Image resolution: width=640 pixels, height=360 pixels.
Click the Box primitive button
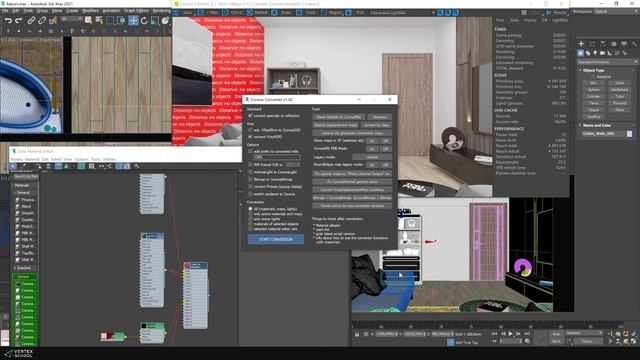593,83
